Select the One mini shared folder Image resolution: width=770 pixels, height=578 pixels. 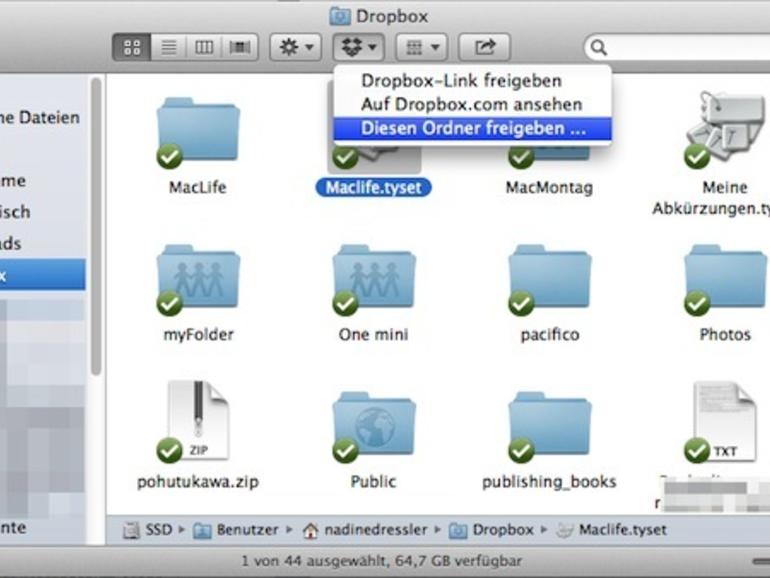point(374,280)
